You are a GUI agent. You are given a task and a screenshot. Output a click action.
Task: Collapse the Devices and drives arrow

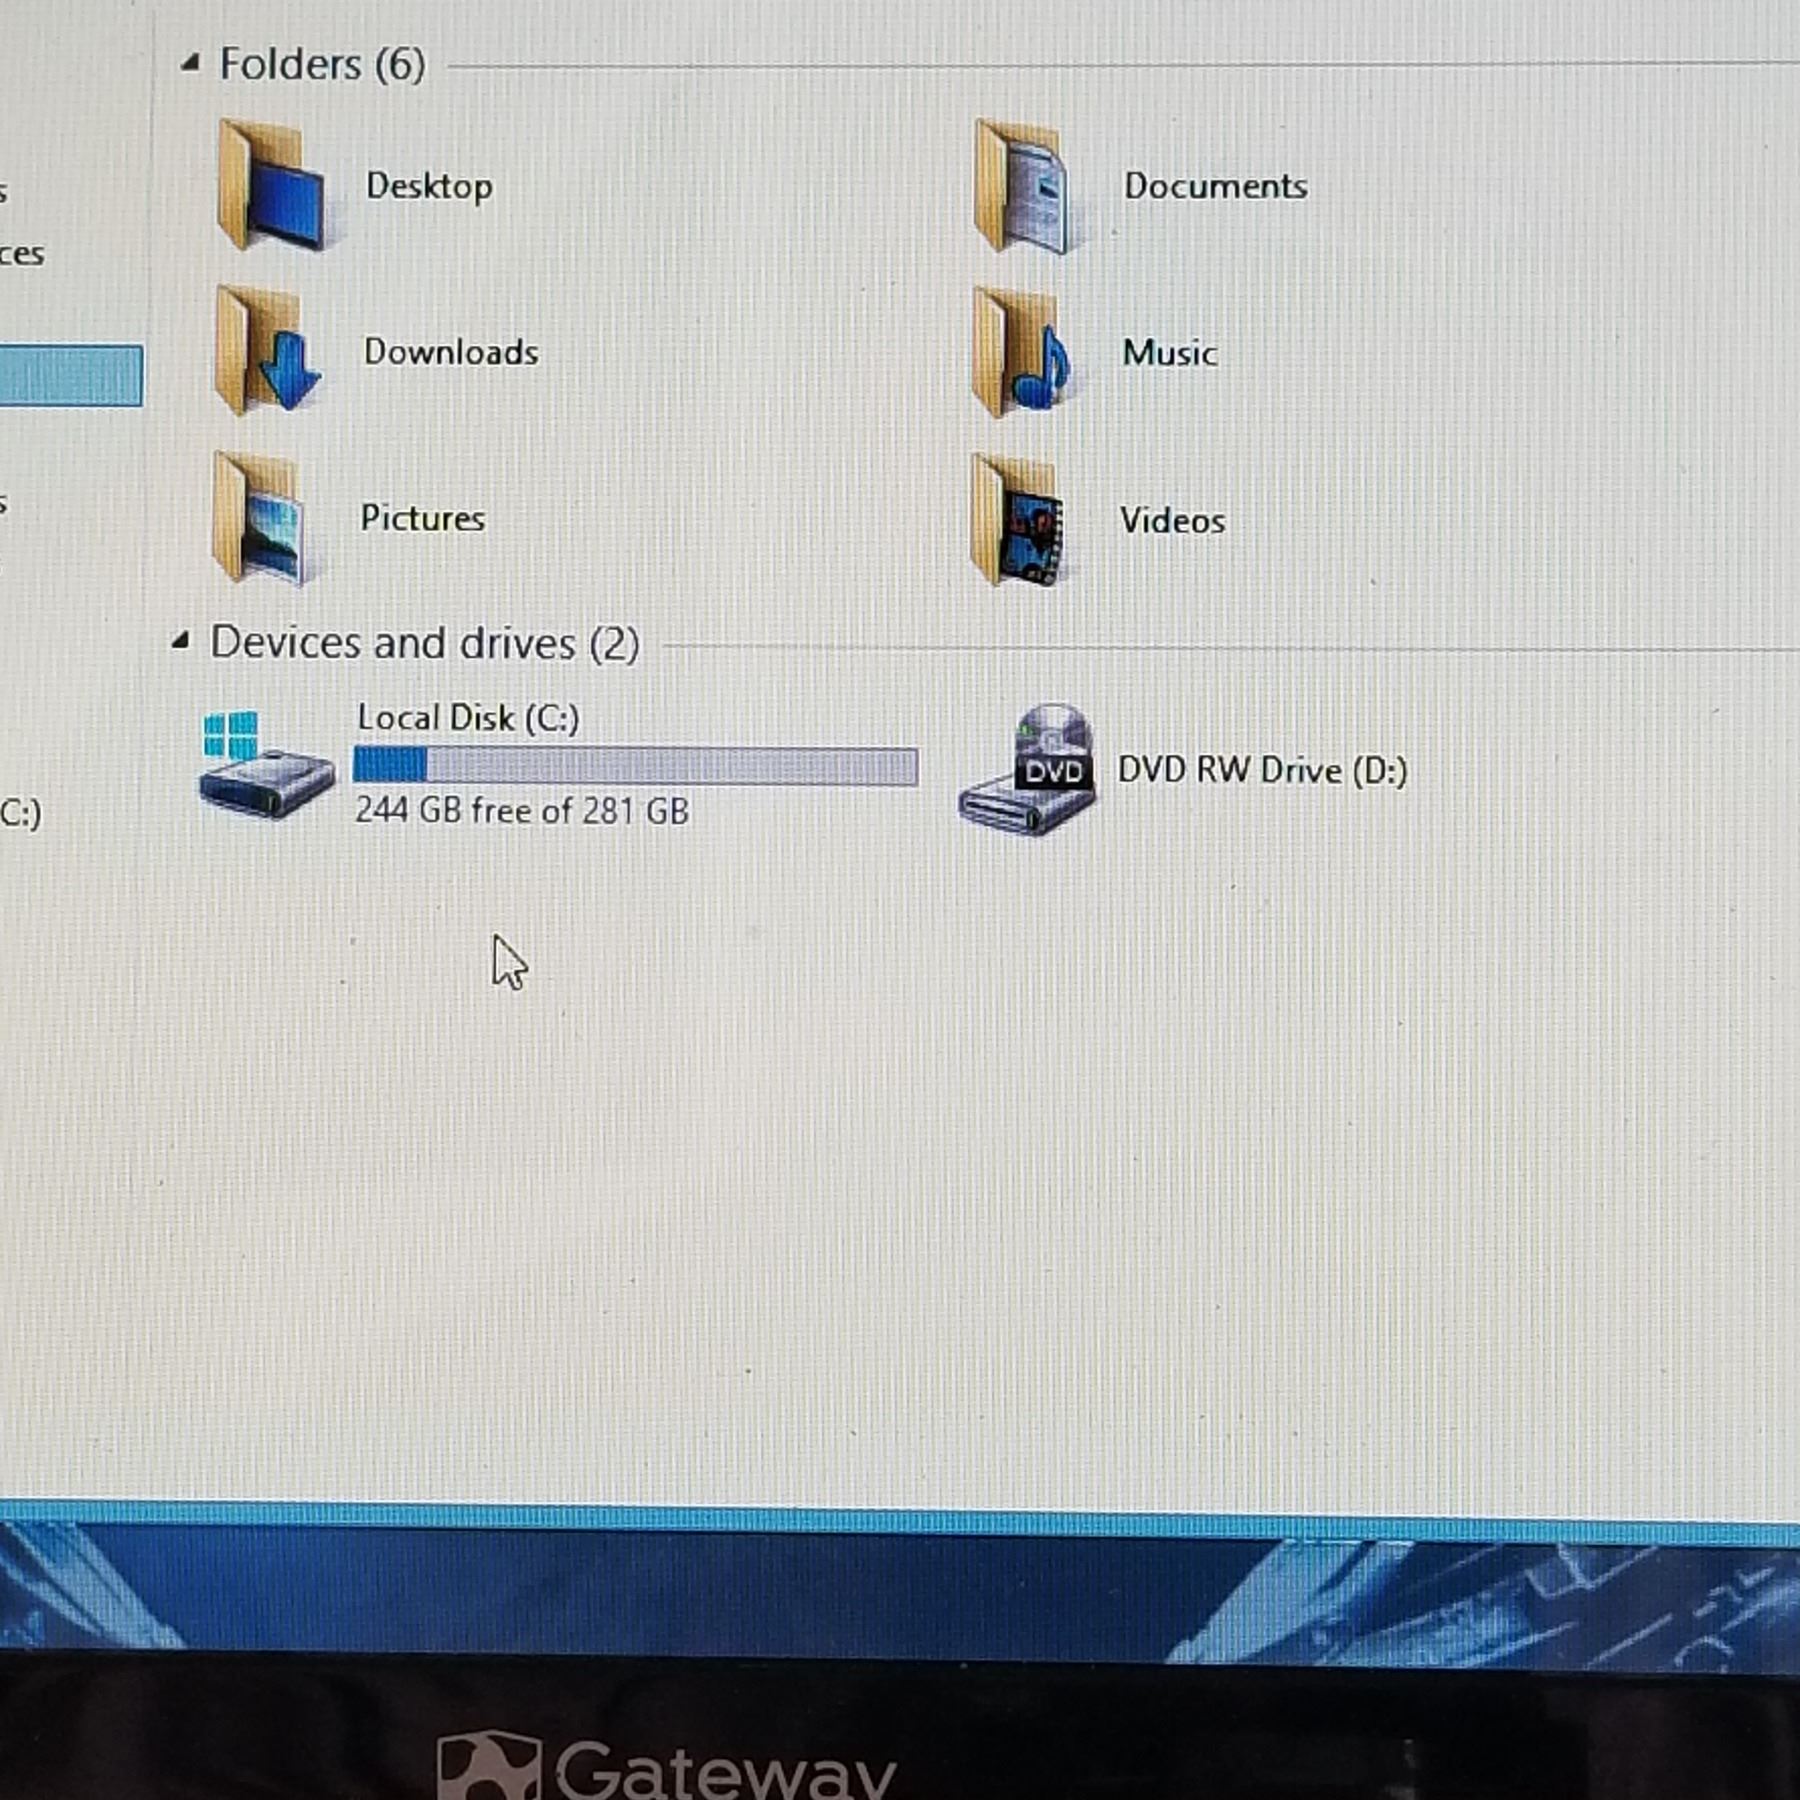pos(181,641)
